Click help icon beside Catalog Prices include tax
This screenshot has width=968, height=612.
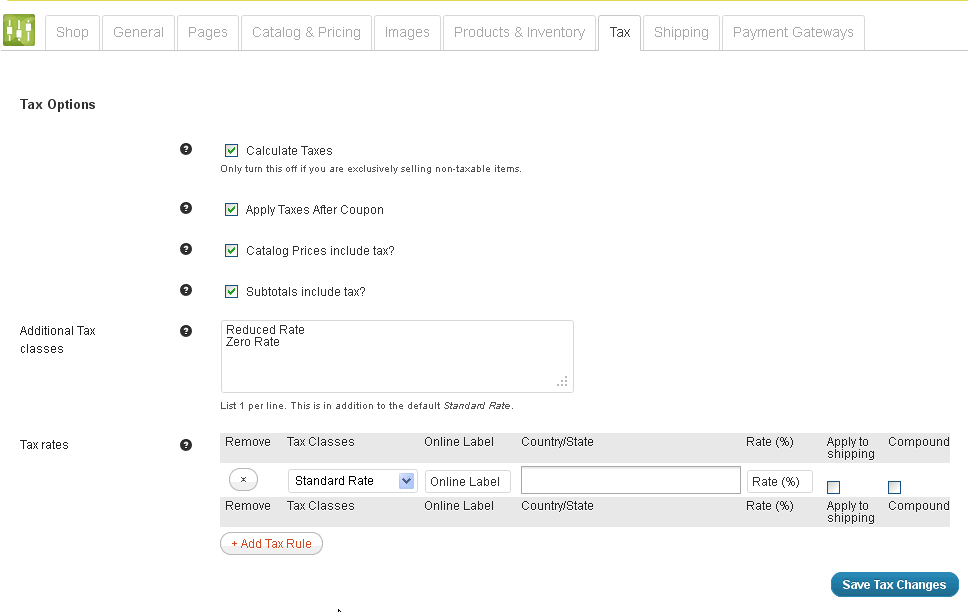click(186, 249)
